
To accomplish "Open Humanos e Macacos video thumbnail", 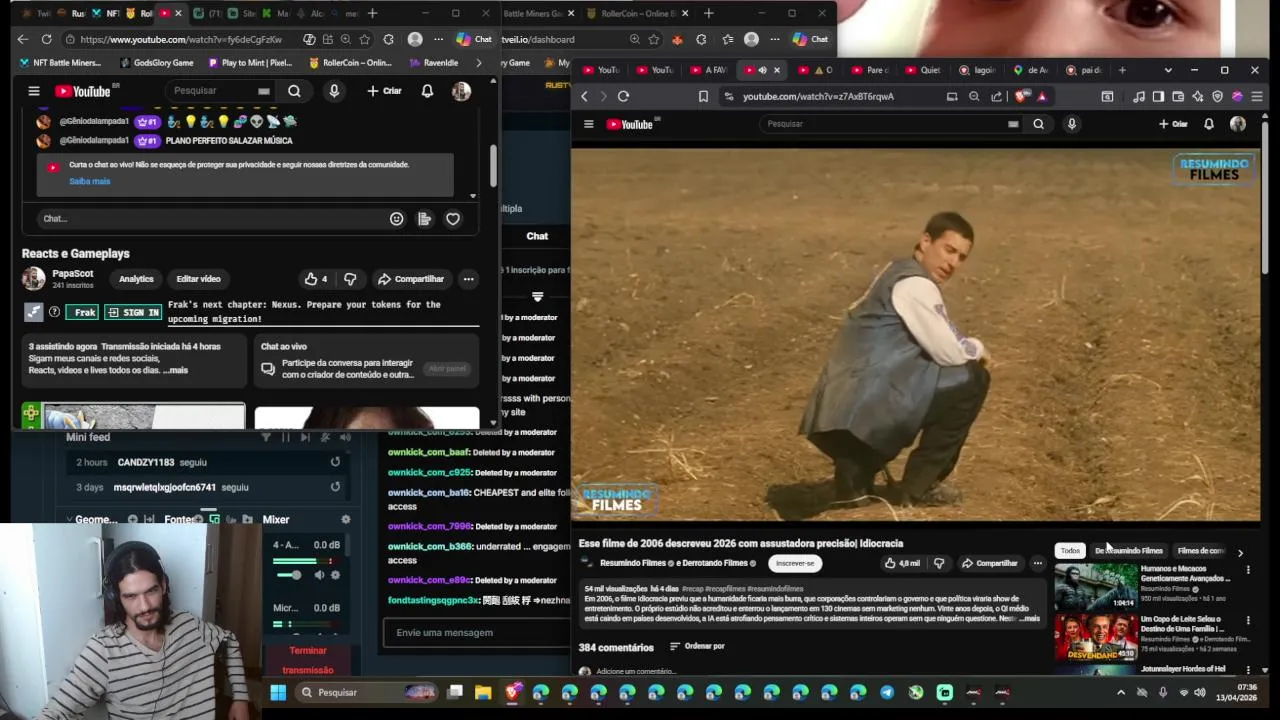I will tap(1096, 587).
